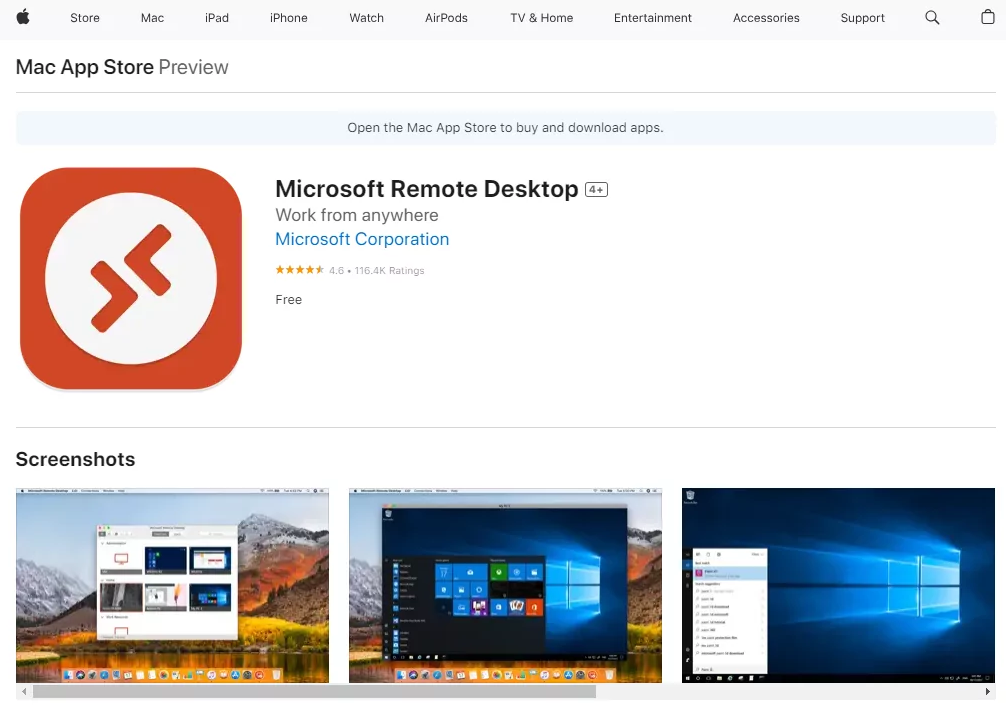
Task: Open the Microsoft Corporation developer link
Action: point(362,239)
